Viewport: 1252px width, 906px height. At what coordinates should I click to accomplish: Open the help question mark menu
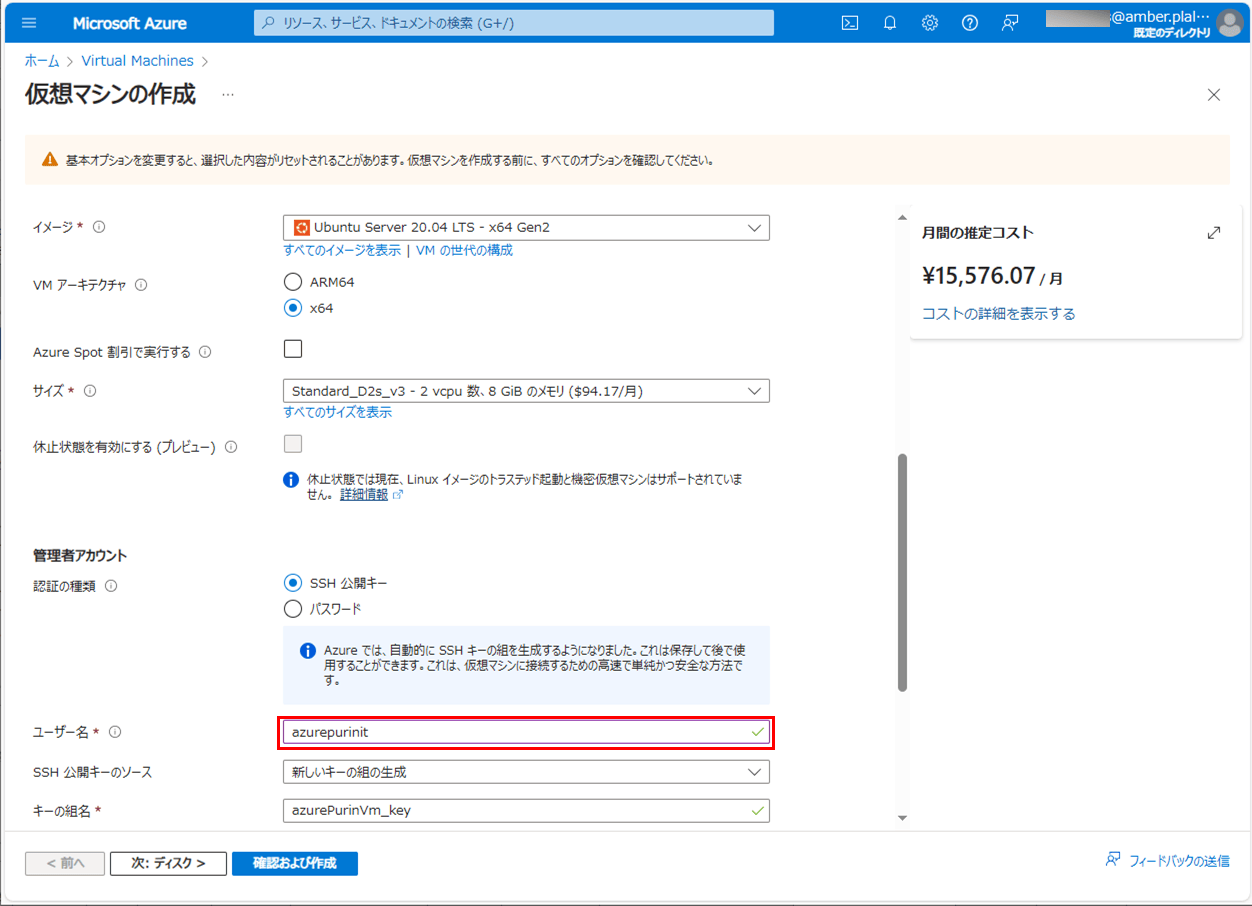click(x=970, y=23)
